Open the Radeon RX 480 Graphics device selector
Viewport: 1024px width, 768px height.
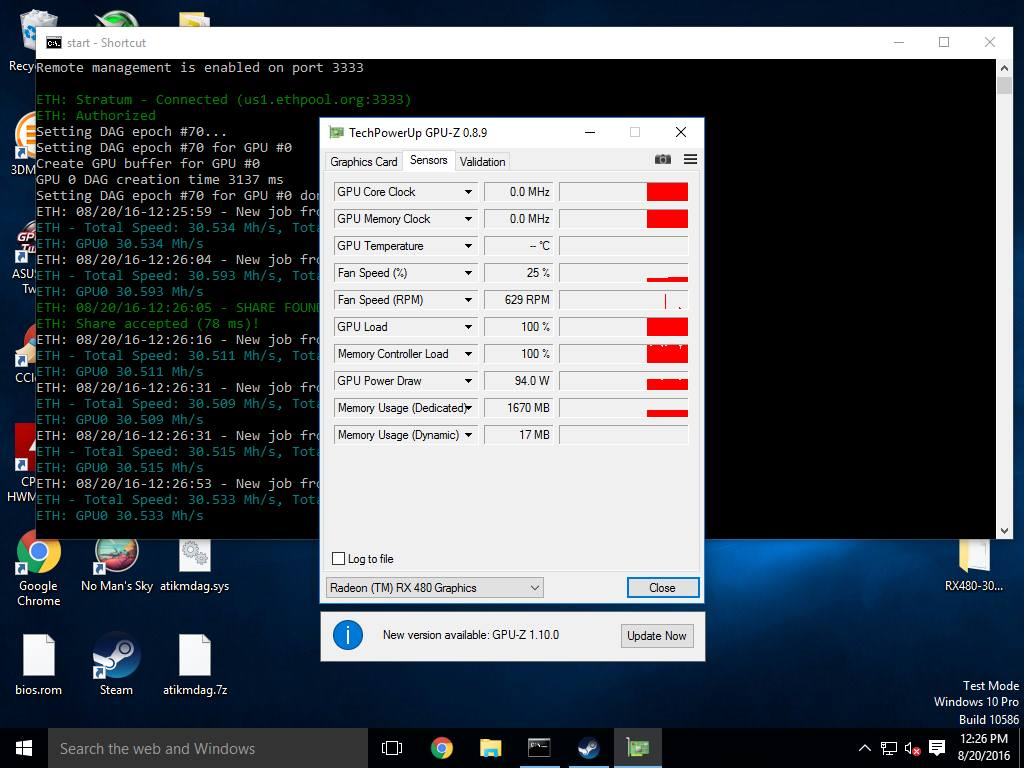click(x=434, y=588)
